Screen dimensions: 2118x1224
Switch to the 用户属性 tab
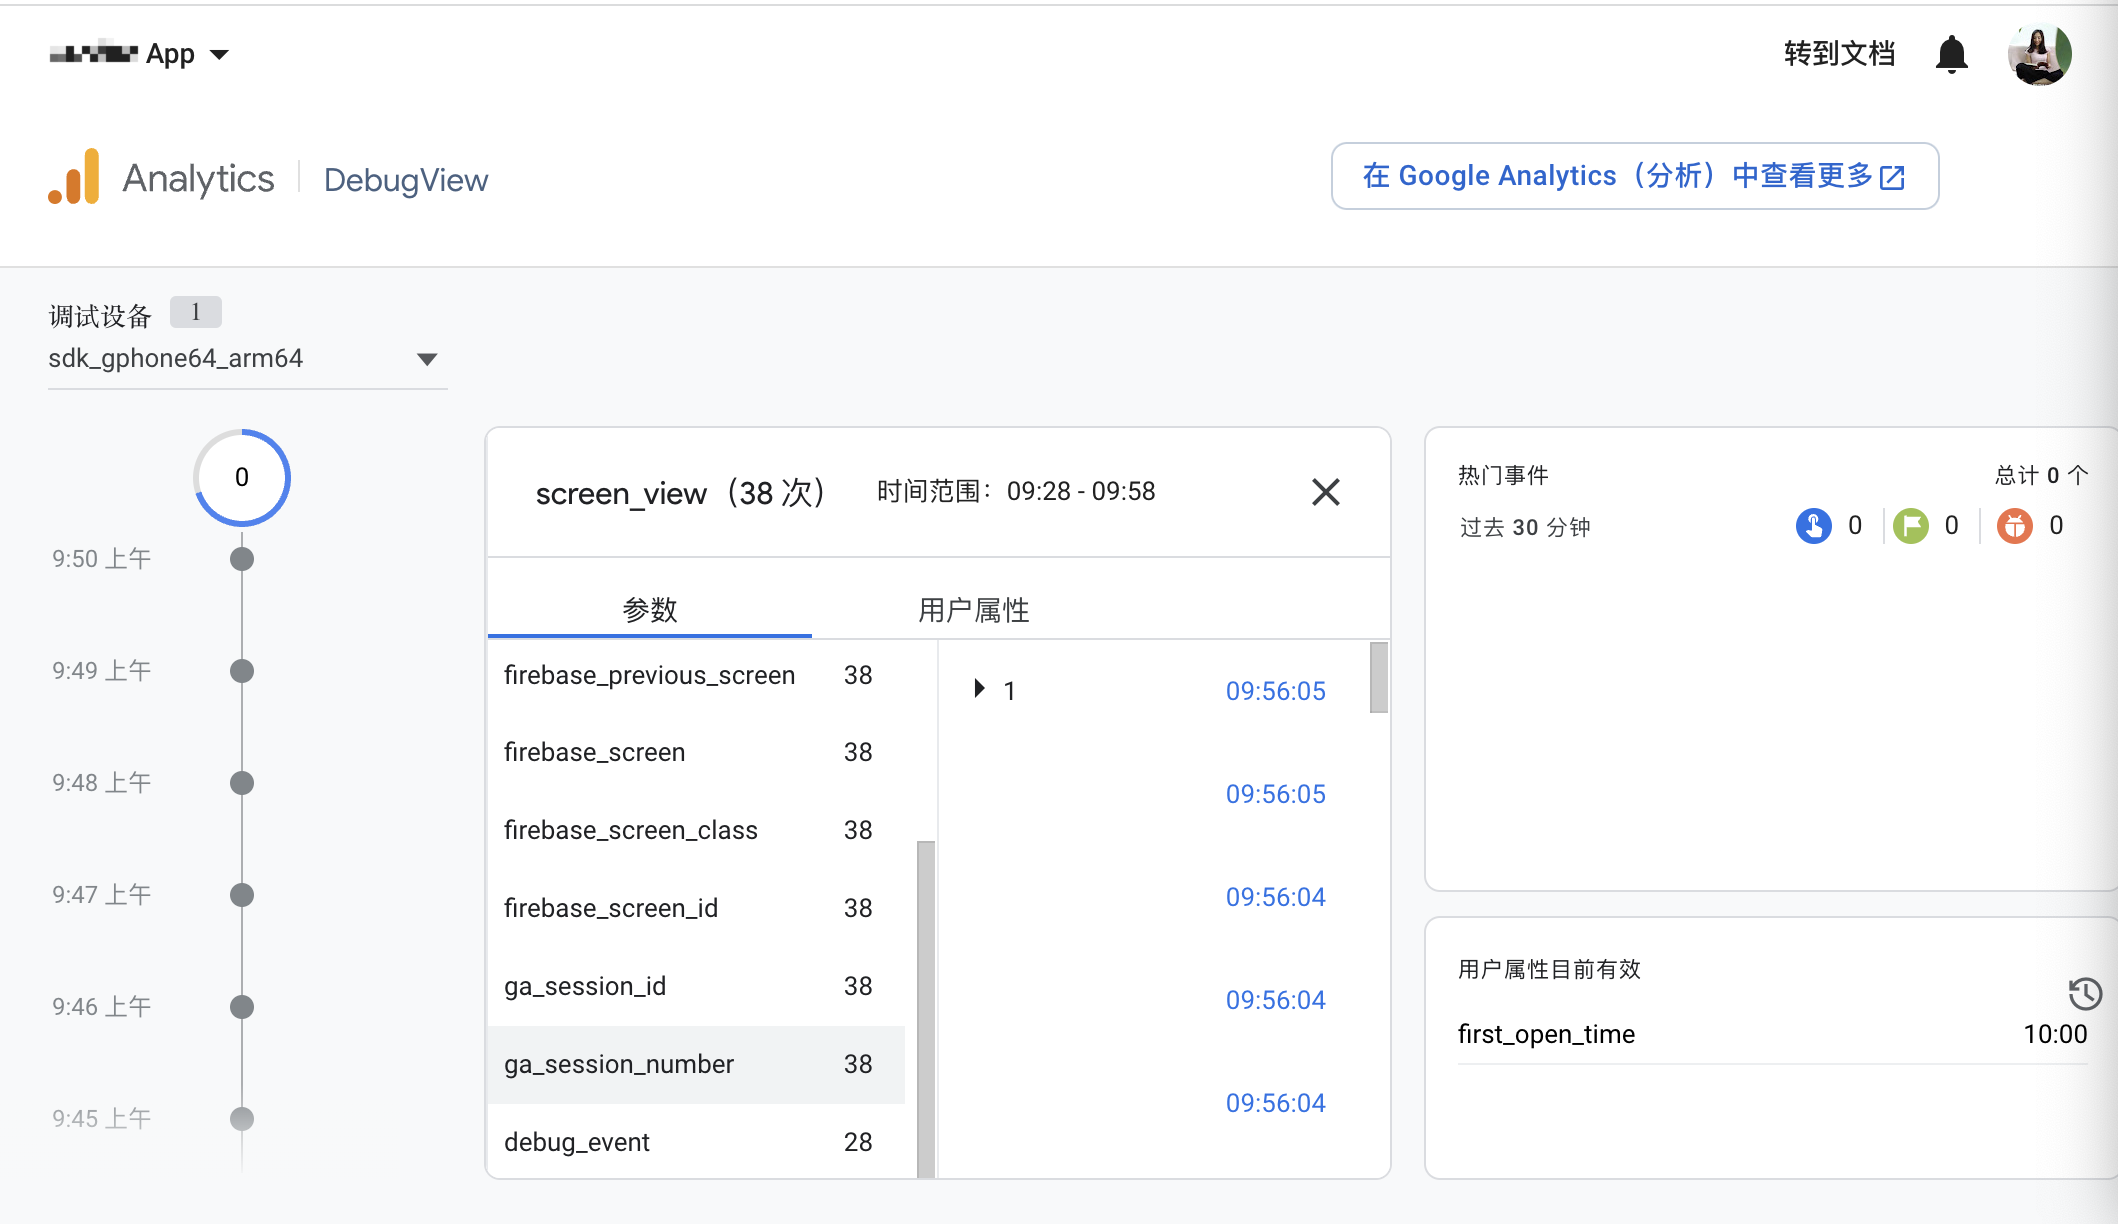click(973, 609)
